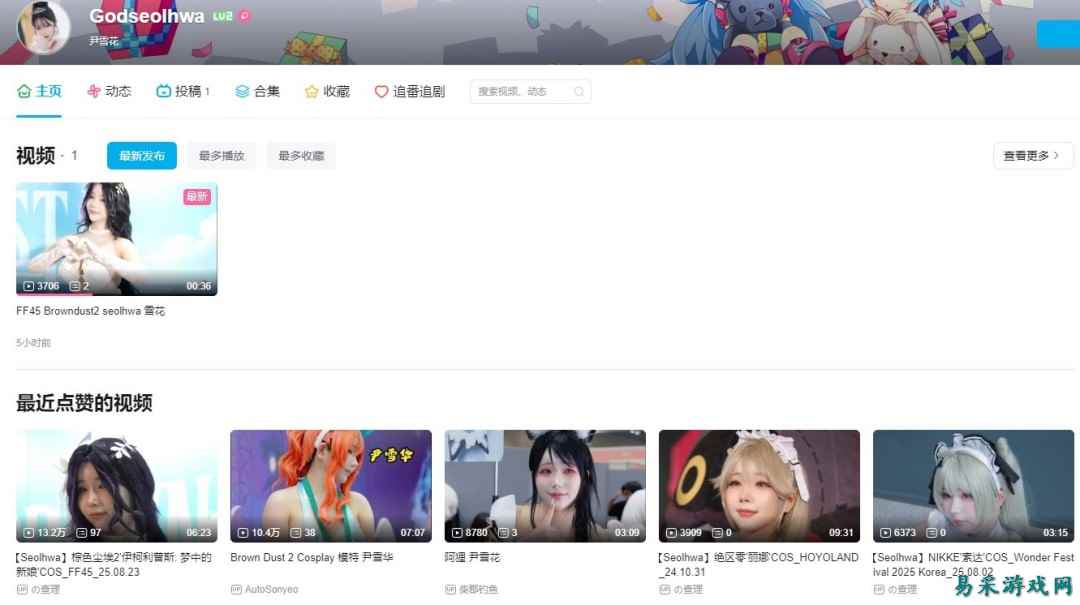Select the 最新发布 sort filter
Screen dimensions: 1080x605
142,156
